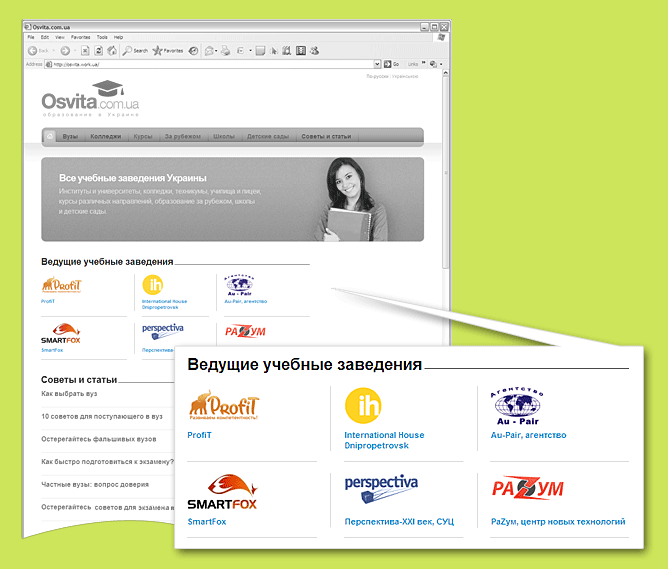Click in the address URL field

coord(209,64)
